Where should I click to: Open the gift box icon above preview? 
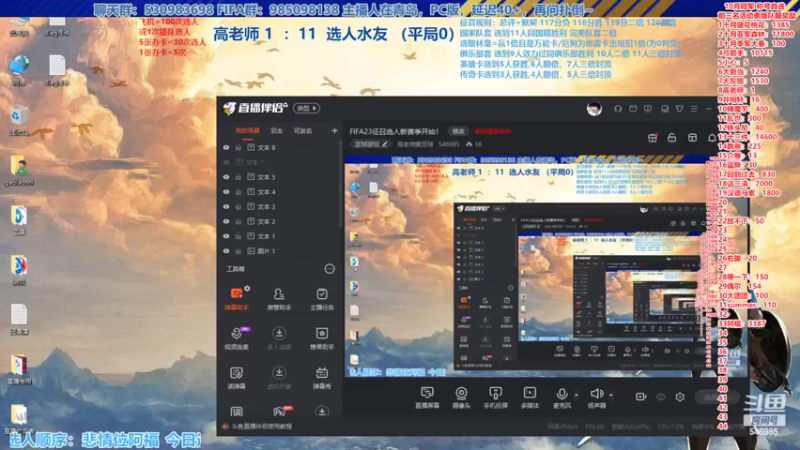[653, 138]
